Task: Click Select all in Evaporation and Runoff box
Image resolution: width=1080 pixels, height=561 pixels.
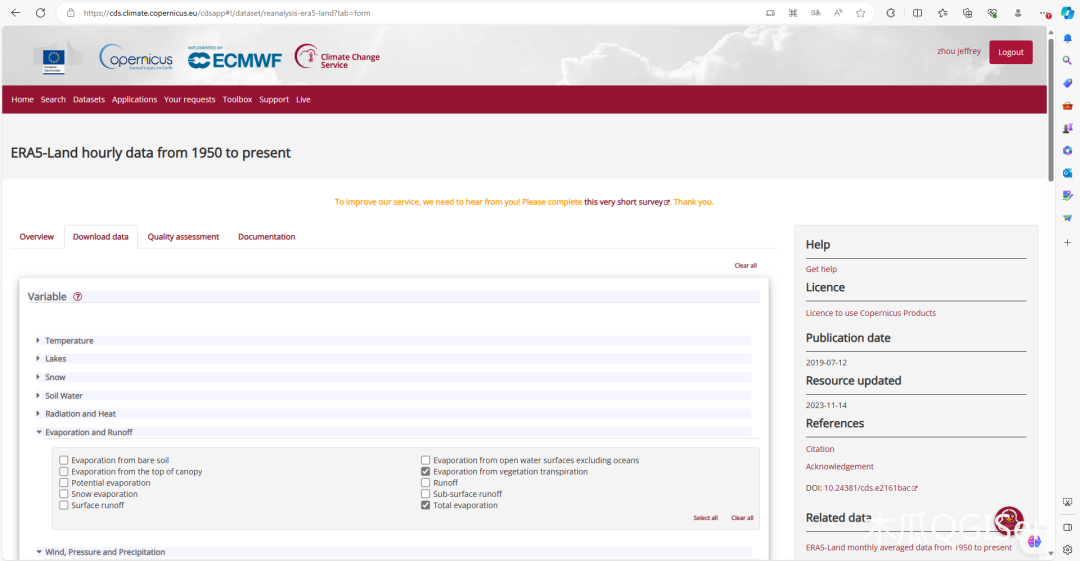Action: click(705, 518)
